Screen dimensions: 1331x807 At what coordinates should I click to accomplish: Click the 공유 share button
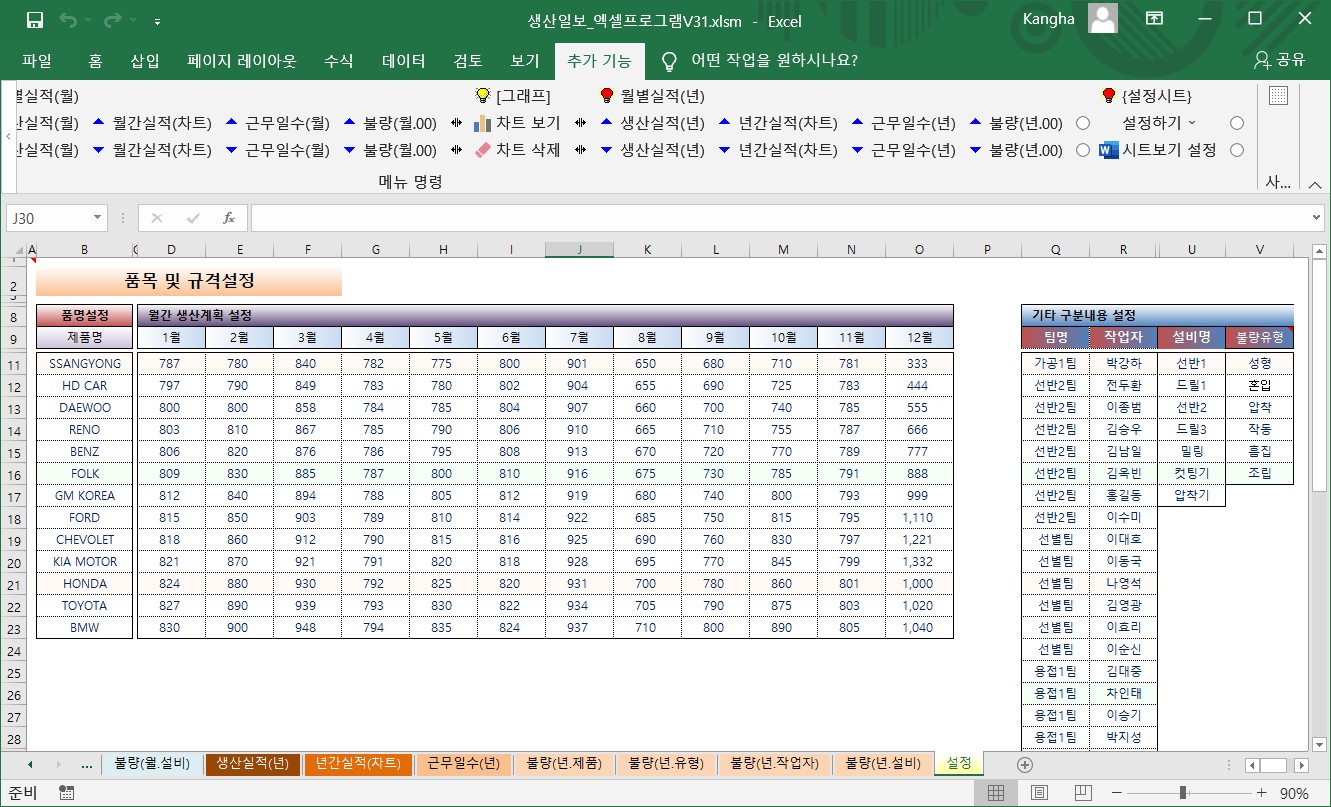1280,60
